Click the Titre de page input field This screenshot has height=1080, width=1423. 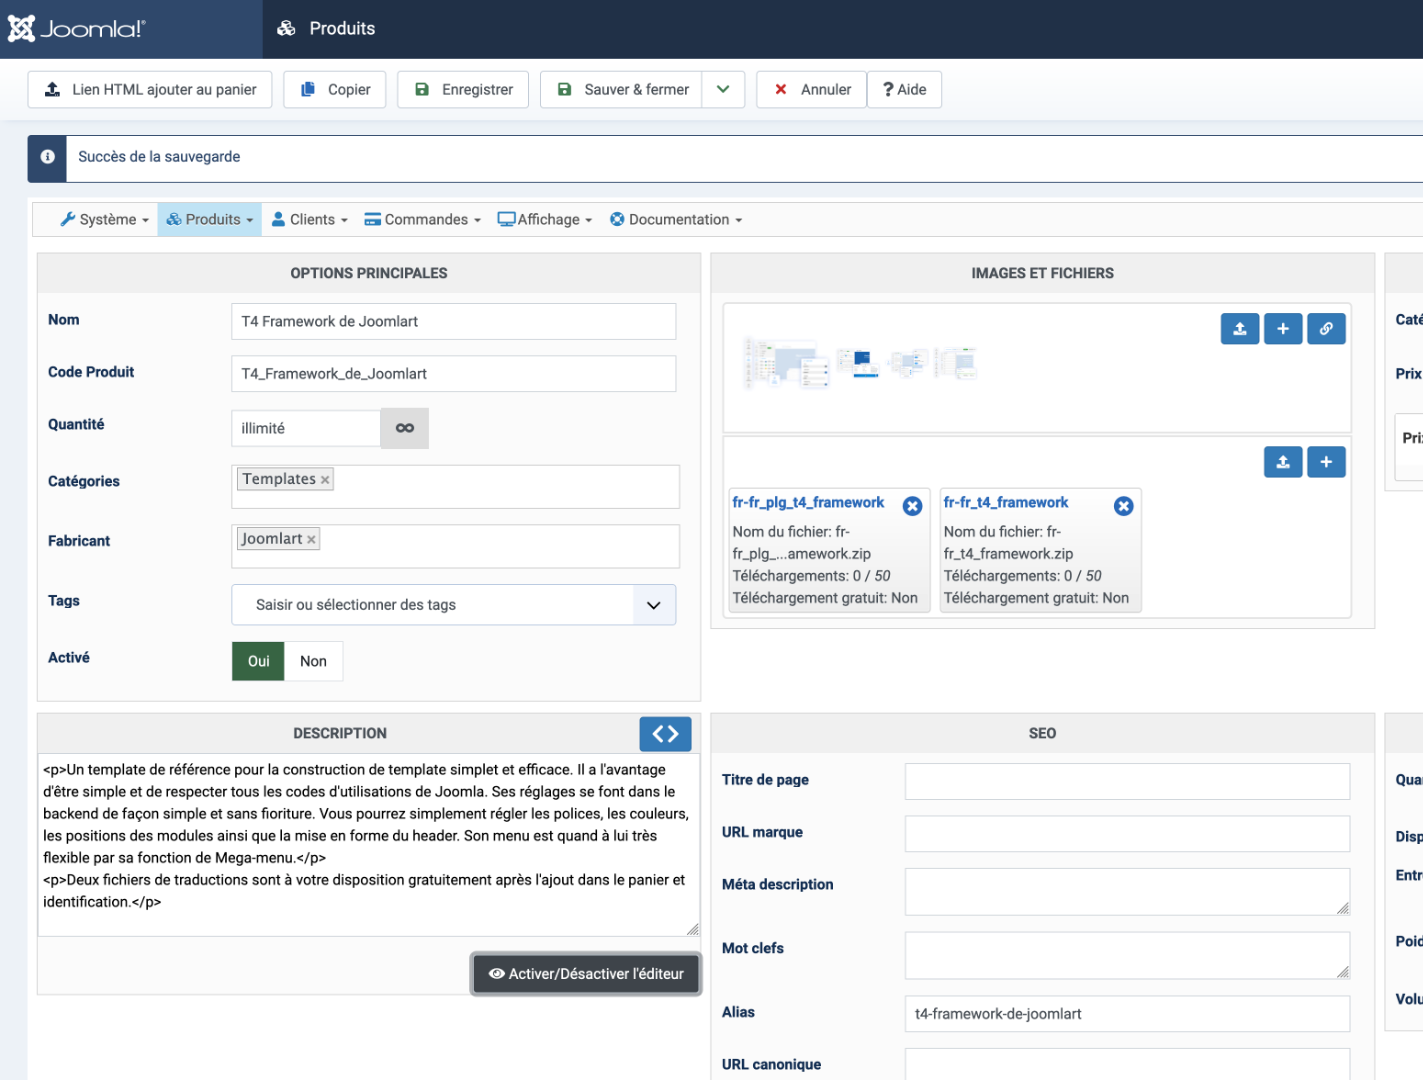pyautogui.click(x=1127, y=782)
